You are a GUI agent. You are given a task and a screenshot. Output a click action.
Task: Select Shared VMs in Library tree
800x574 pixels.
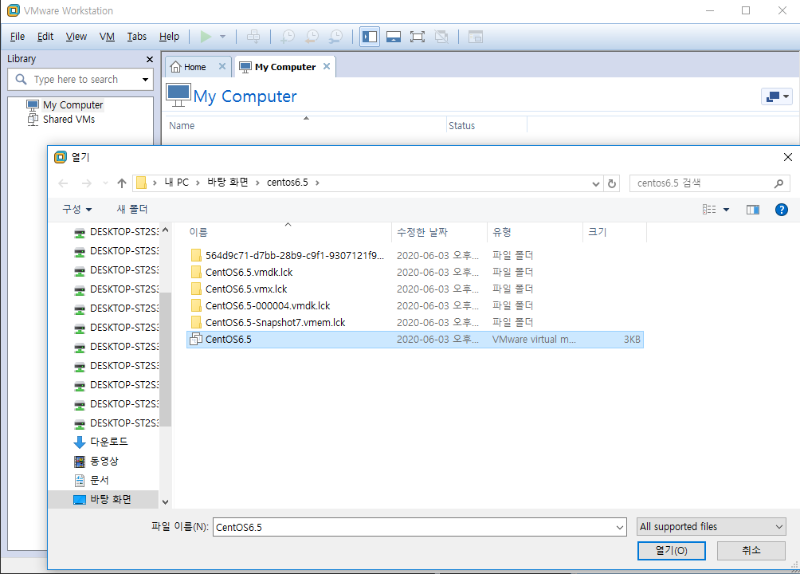click(x=69, y=119)
